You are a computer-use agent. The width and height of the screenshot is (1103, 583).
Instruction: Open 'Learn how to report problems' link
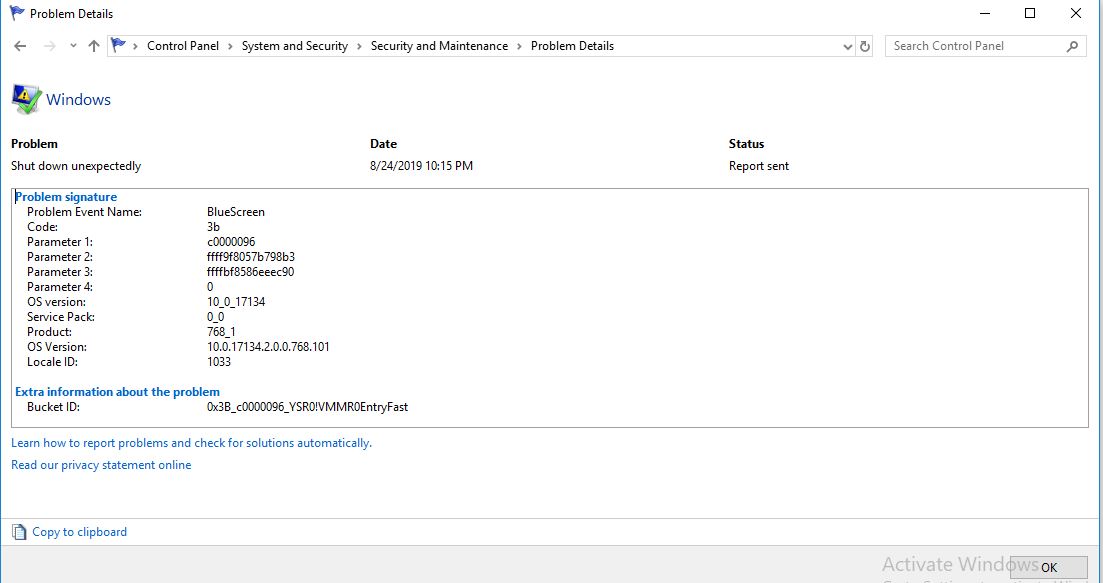click(x=191, y=443)
